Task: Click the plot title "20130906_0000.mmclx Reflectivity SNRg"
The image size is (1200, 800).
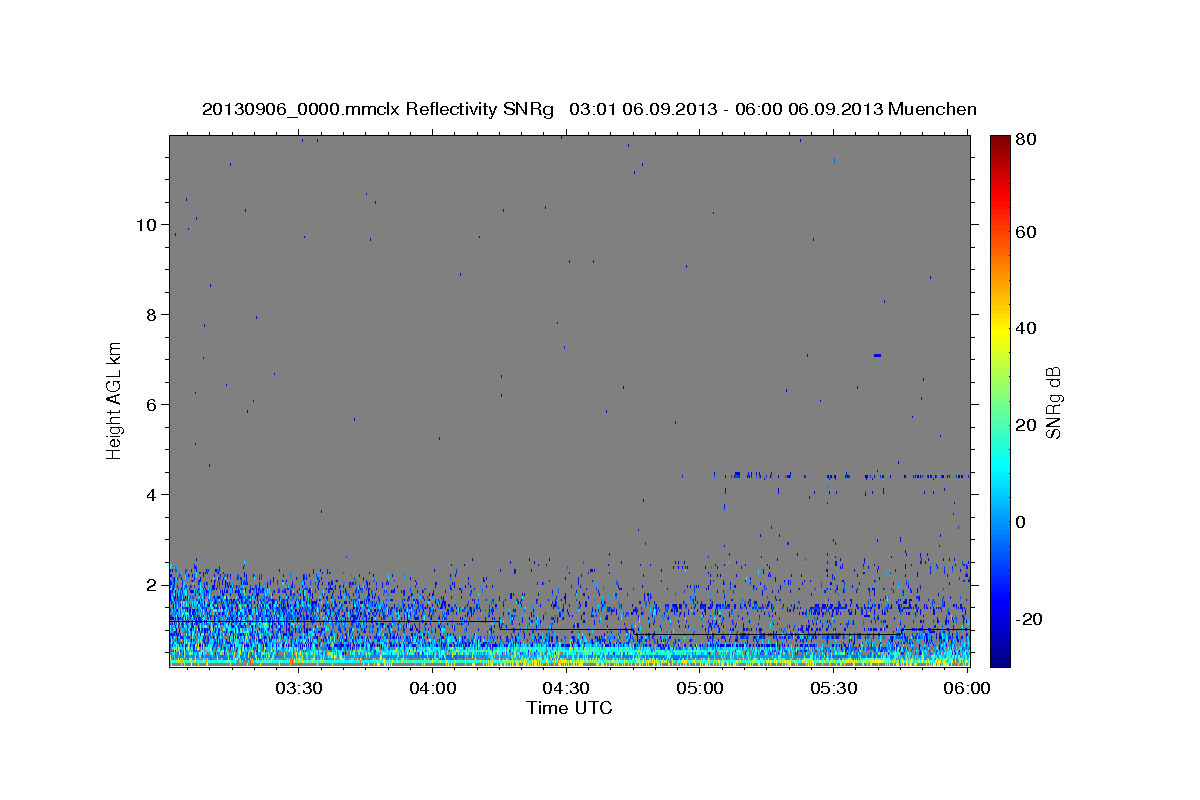Action: coord(377,110)
